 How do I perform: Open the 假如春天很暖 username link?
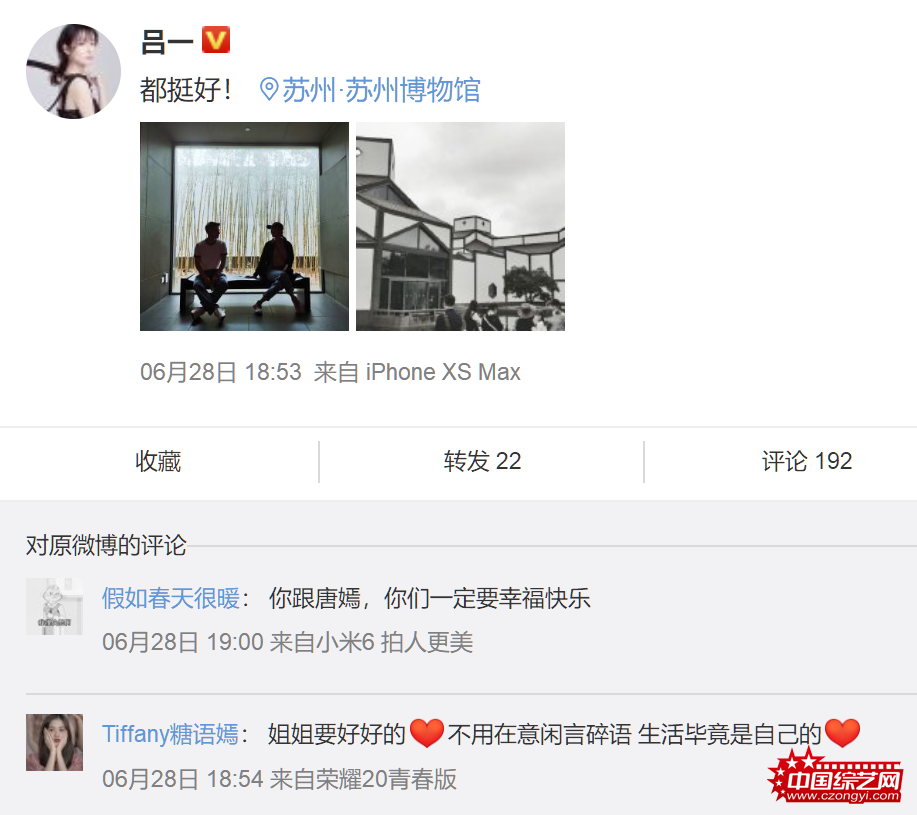(x=171, y=598)
